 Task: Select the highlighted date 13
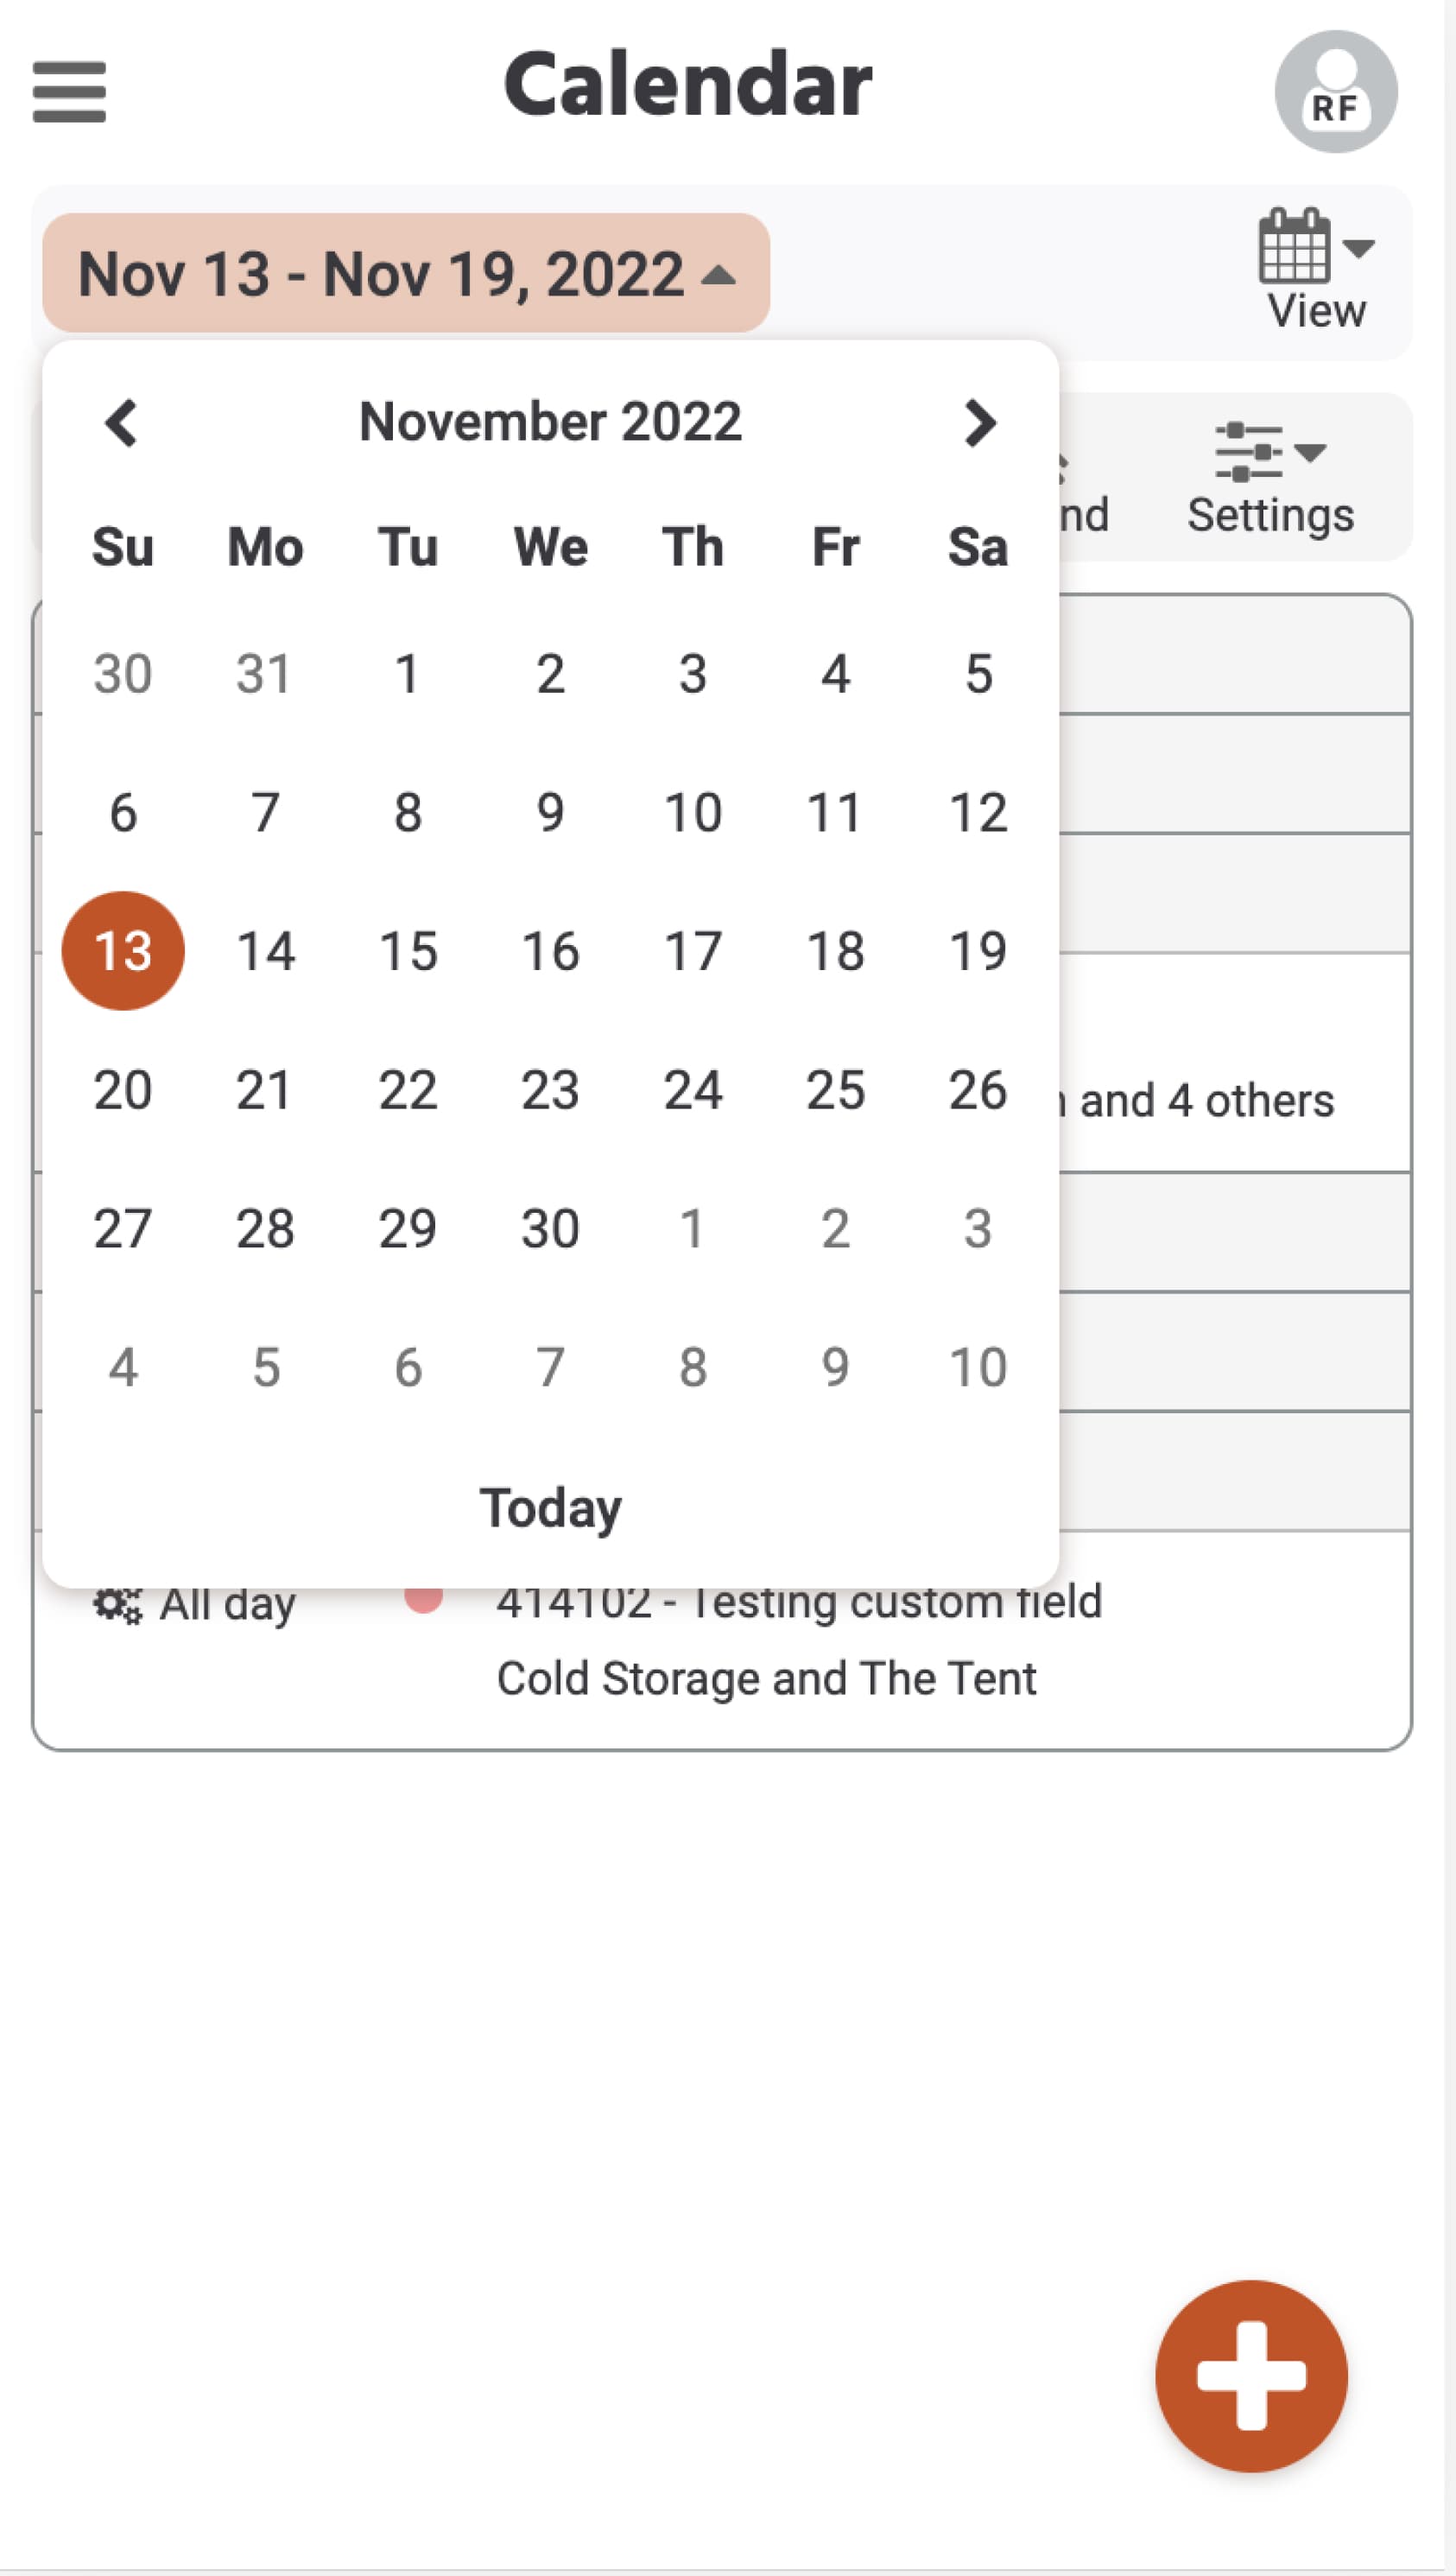(x=123, y=950)
